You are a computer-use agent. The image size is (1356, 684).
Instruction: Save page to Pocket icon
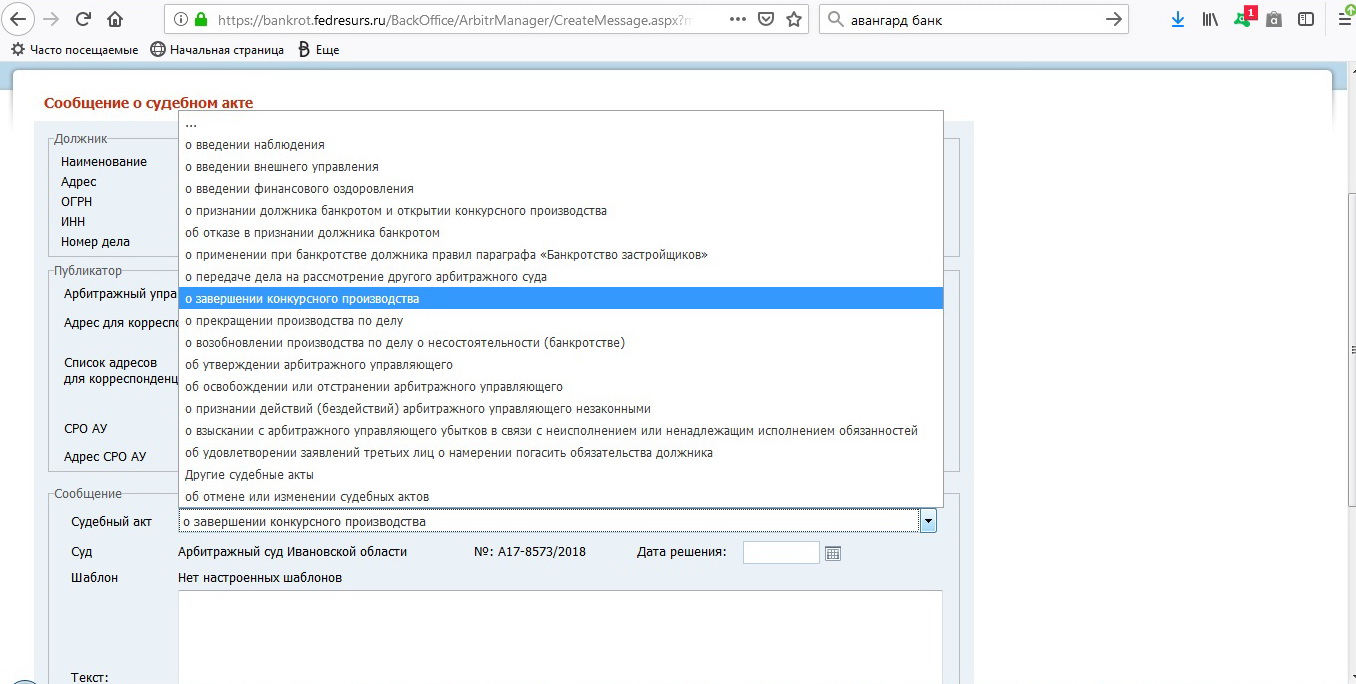click(x=765, y=19)
